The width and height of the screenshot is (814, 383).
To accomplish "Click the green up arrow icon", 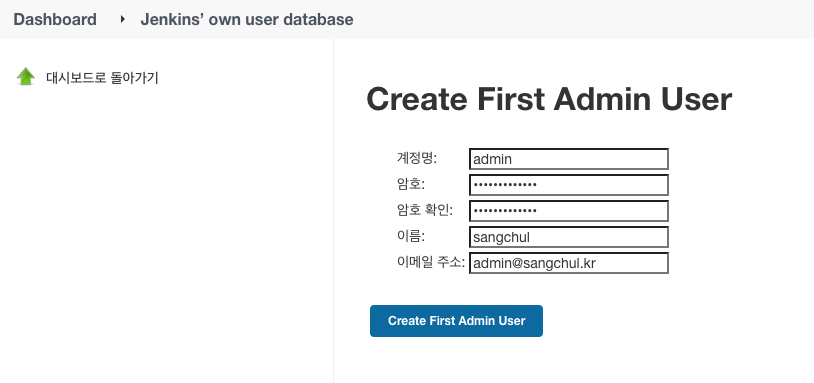I will (x=25, y=77).
